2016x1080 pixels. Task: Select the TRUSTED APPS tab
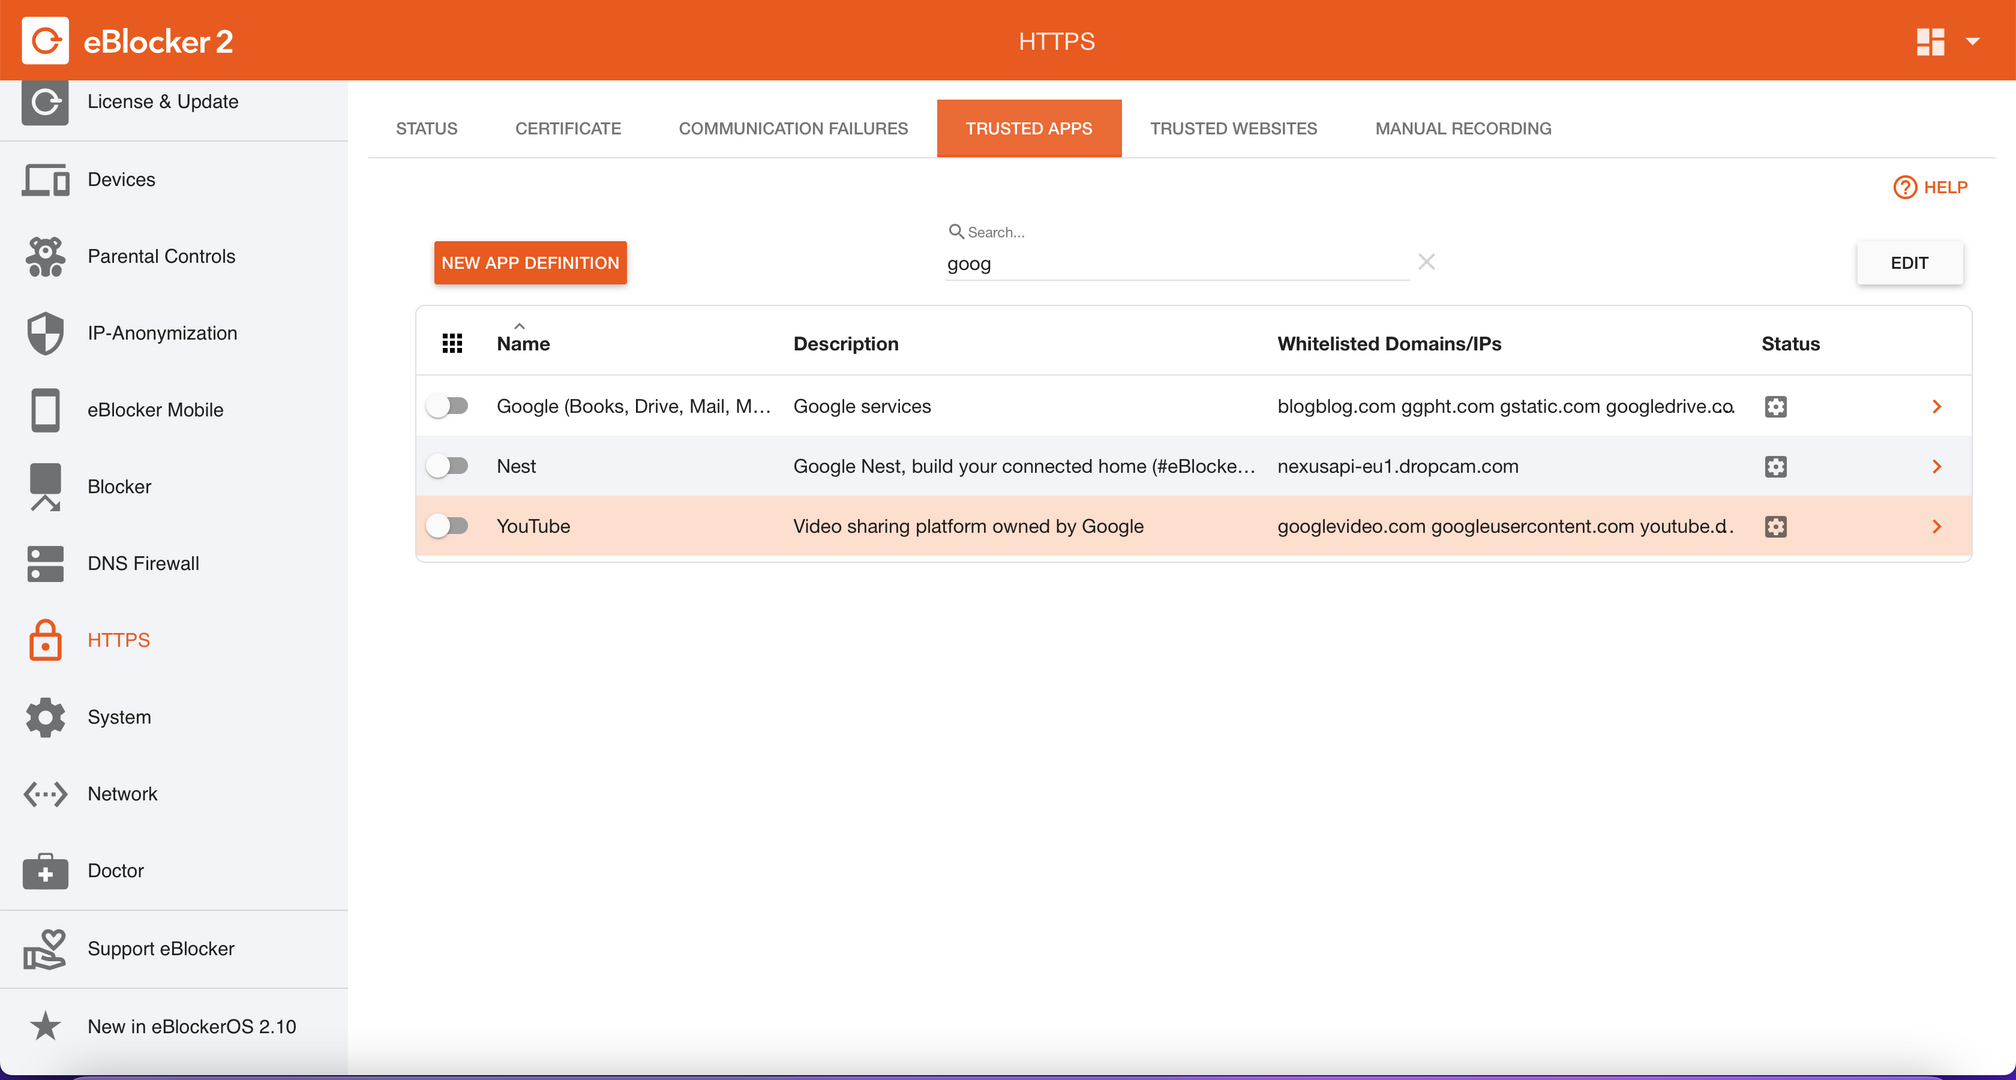tap(1029, 128)
